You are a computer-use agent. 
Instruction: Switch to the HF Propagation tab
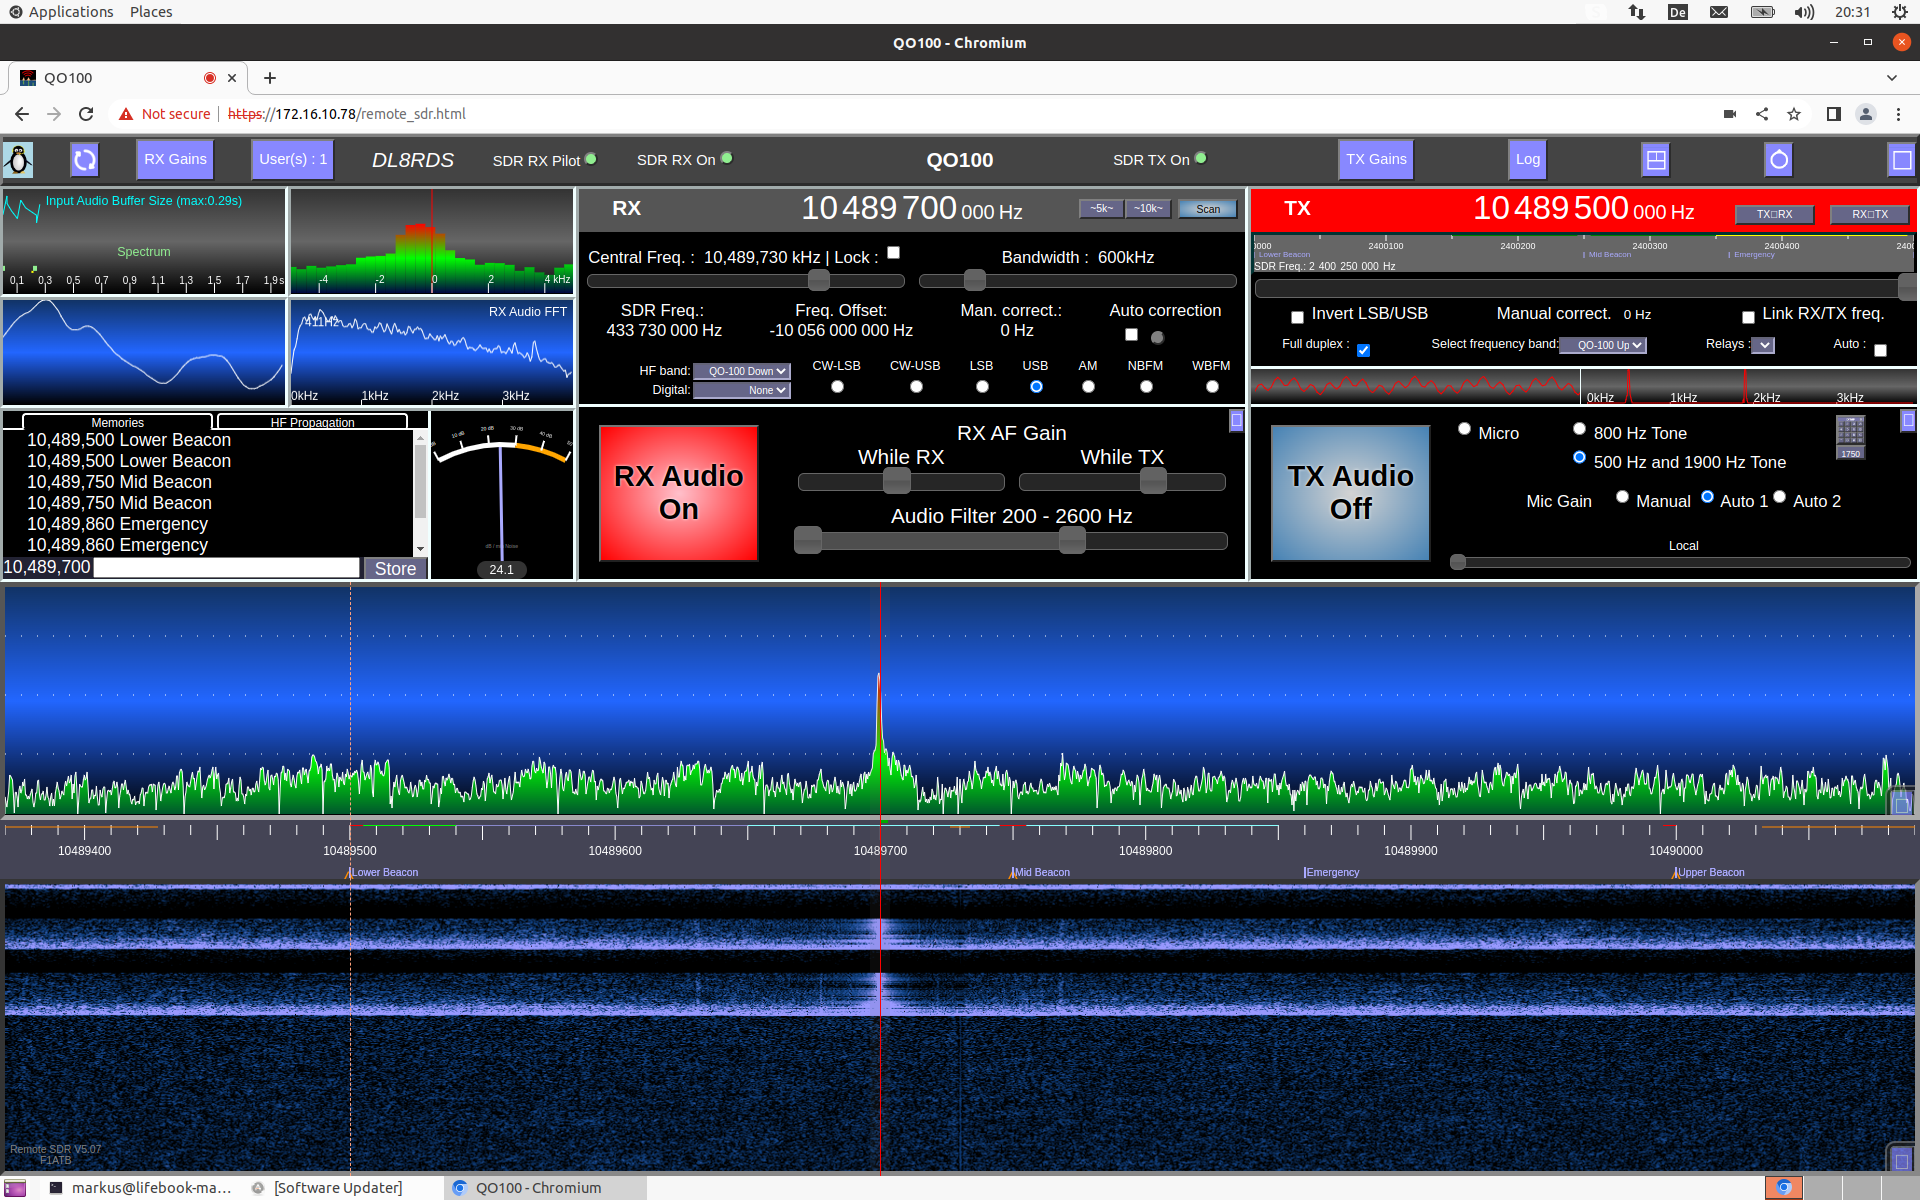pyautogui.click(x=312, y=422)
